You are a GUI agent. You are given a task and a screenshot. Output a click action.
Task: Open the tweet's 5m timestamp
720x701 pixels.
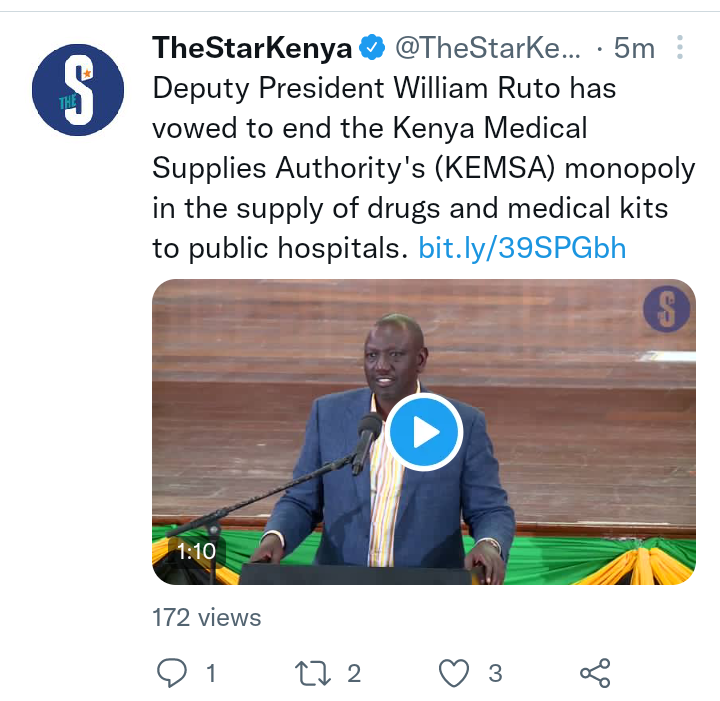[634, 48]
